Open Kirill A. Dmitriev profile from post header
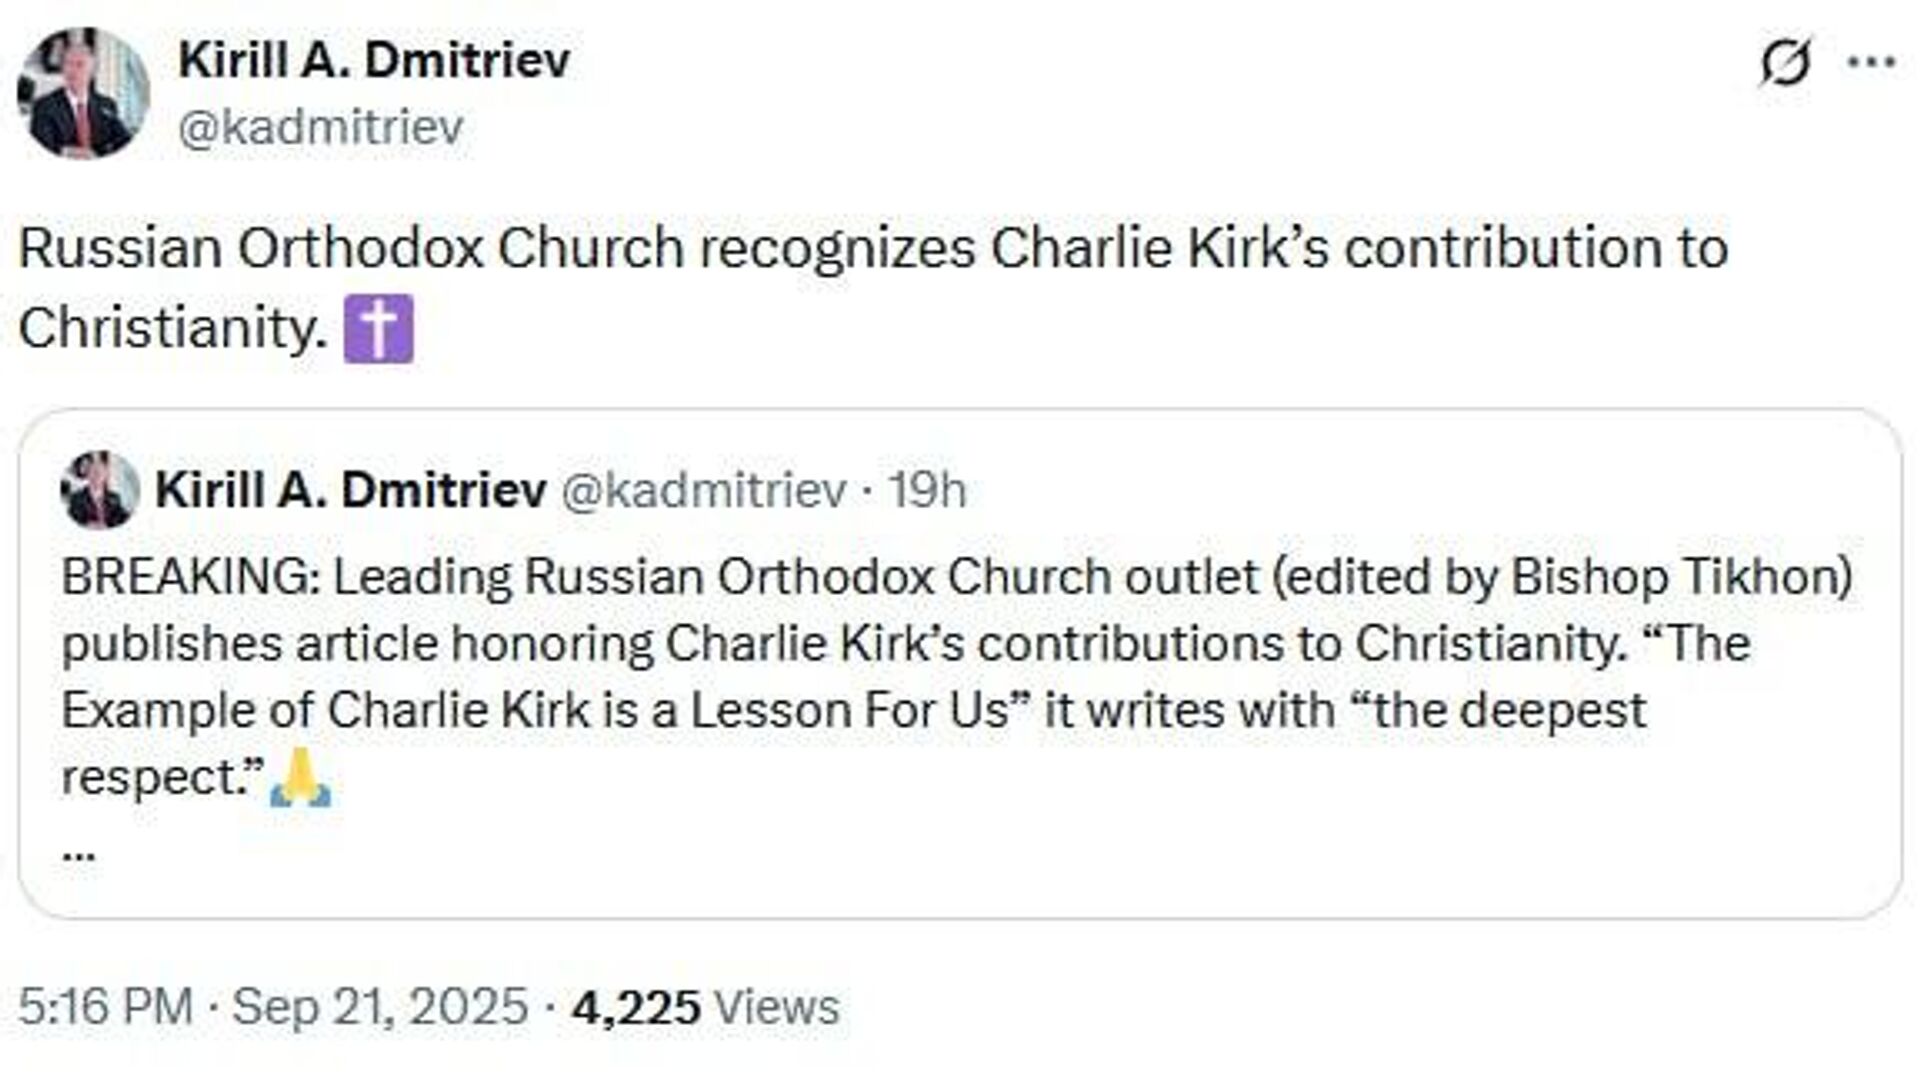Image resolution: width=1920 pixels, height=1080 pixels. (x=374, y=60)
